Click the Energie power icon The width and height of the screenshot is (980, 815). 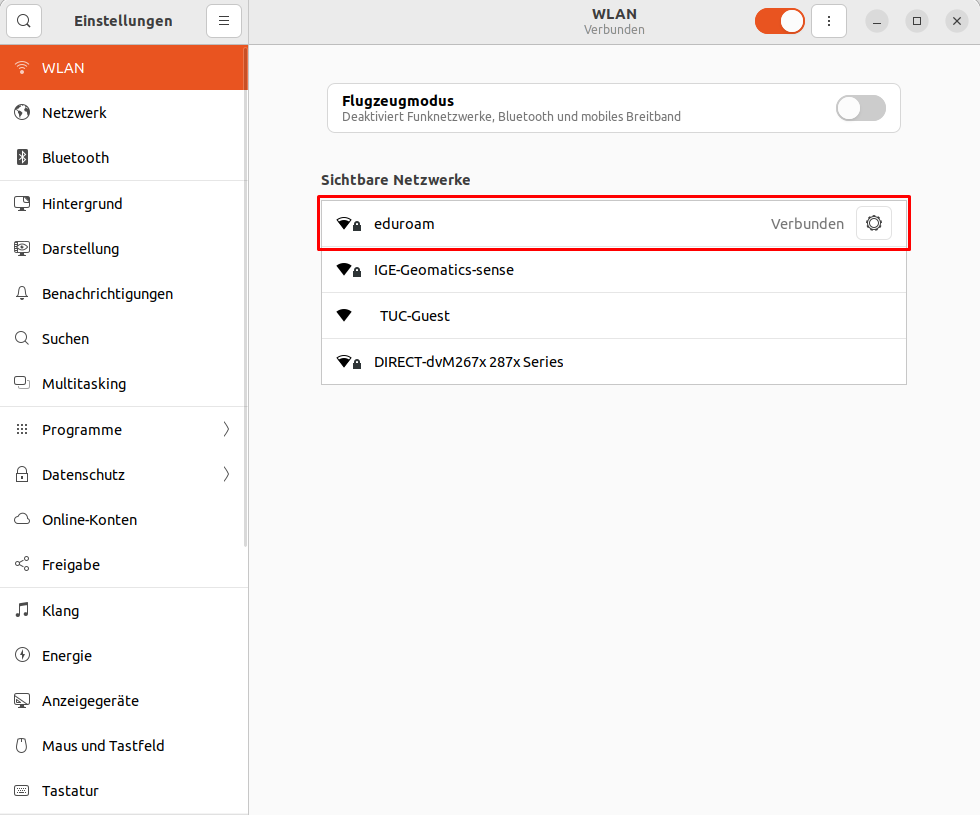point(22,656)
